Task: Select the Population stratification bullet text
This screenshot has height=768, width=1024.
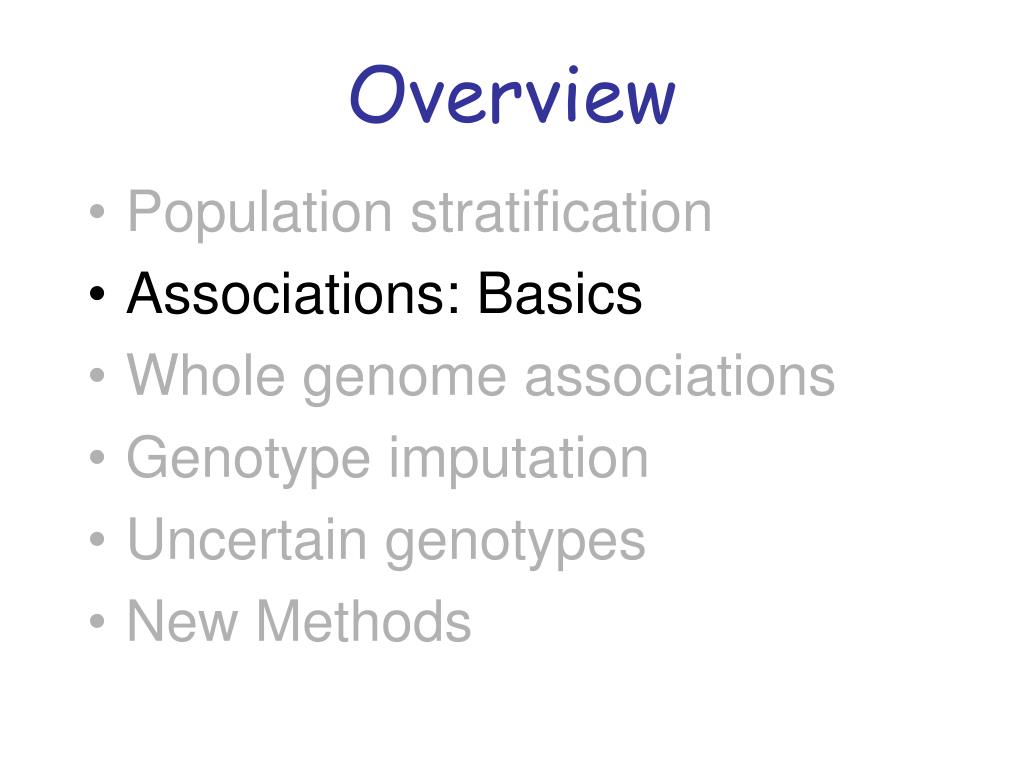Action: point(419,213)
